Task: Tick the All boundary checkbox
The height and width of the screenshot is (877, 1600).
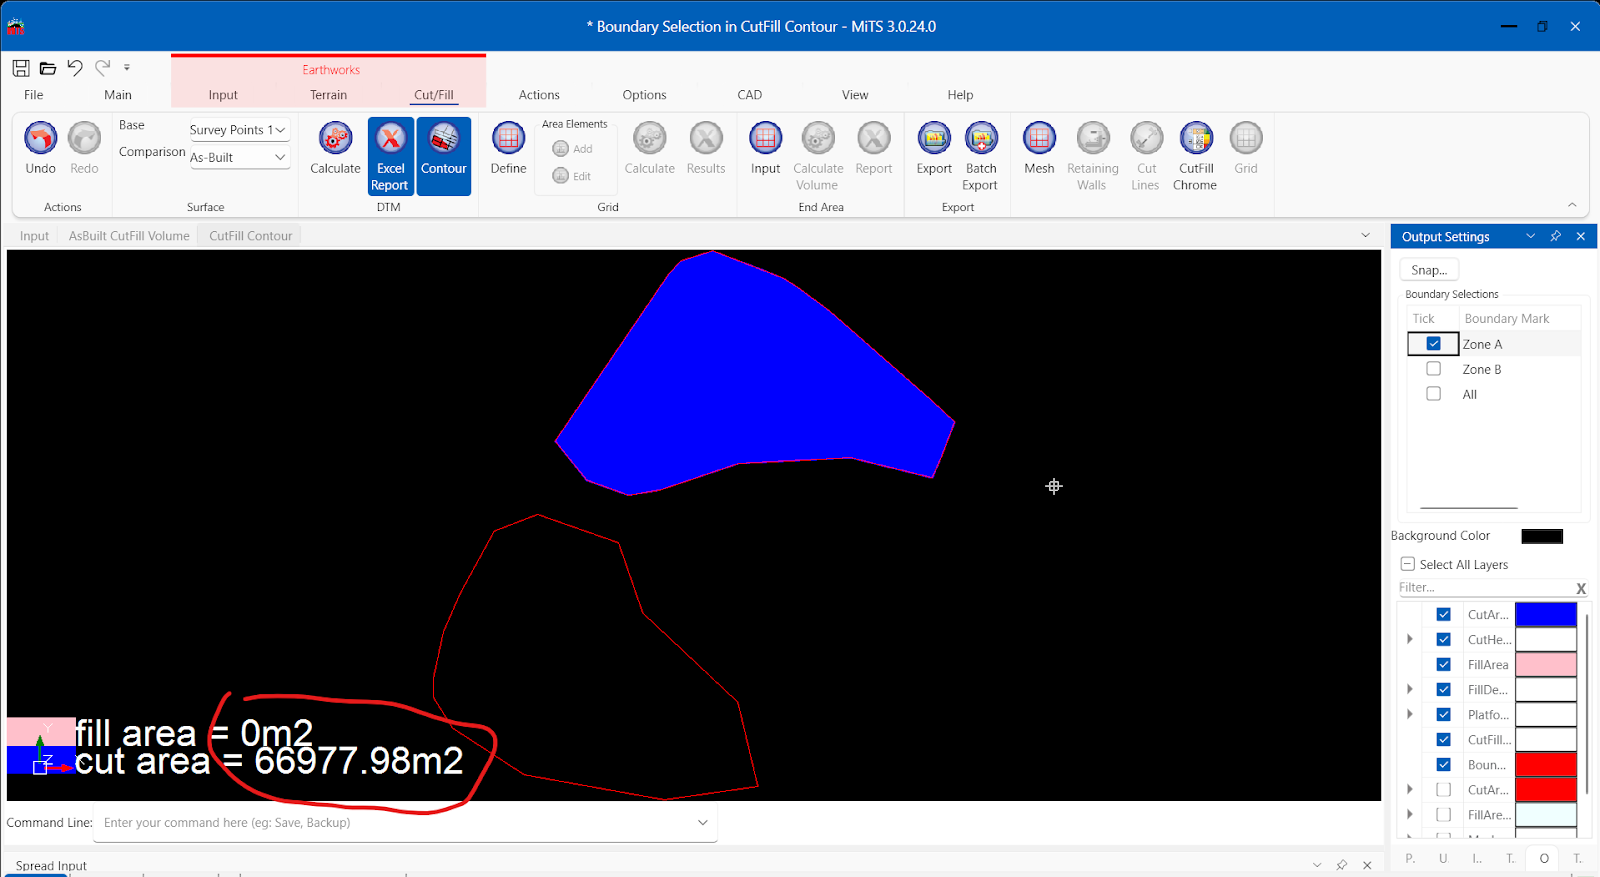Action: [1434, 394]
